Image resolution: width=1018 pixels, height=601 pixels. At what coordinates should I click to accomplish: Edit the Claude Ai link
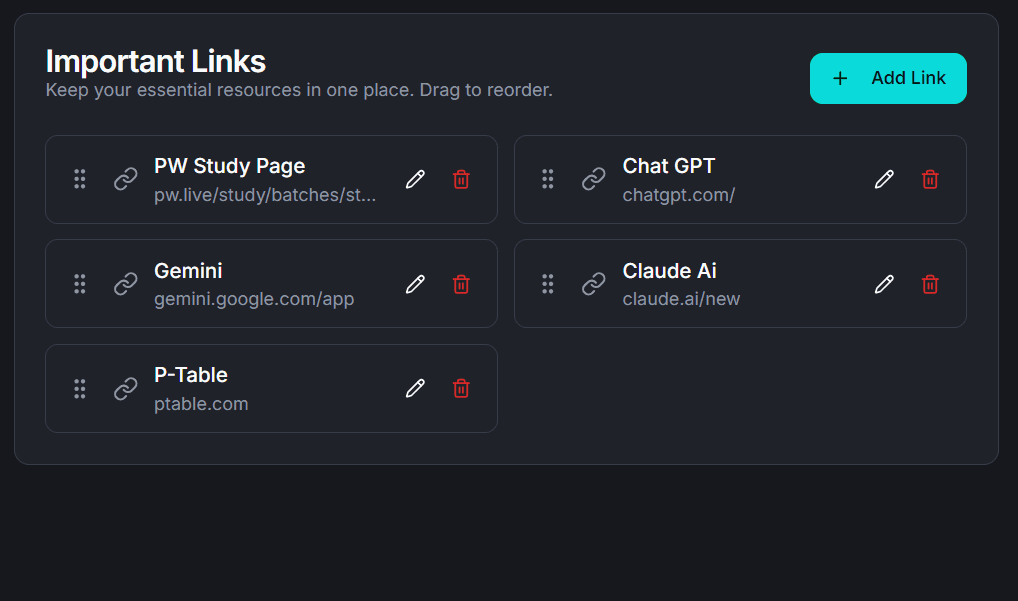point(884,284)
